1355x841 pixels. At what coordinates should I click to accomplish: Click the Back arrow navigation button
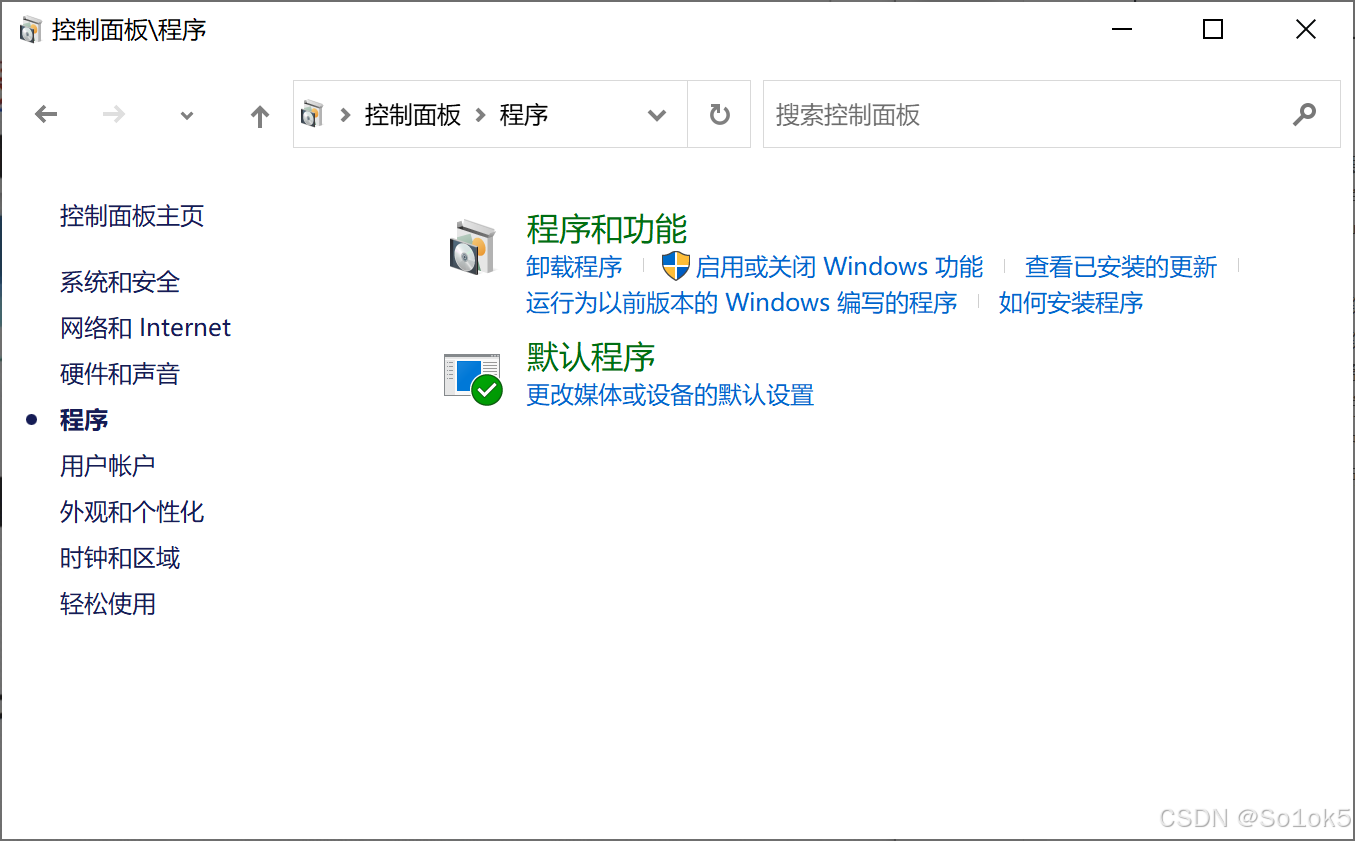coord(46,115)
